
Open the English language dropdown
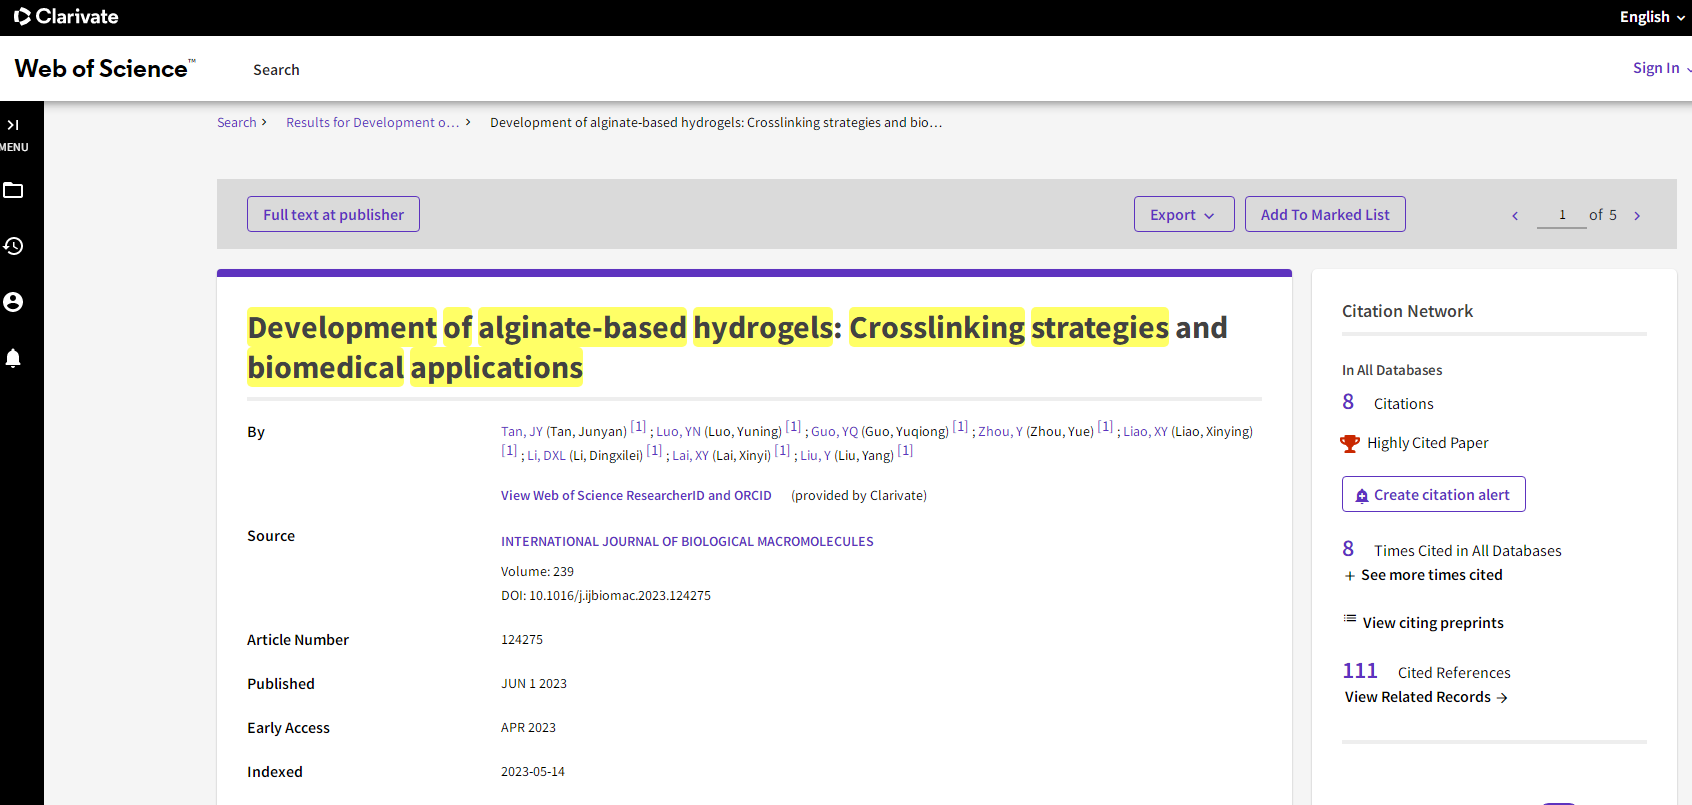(x=1651, y=17)
